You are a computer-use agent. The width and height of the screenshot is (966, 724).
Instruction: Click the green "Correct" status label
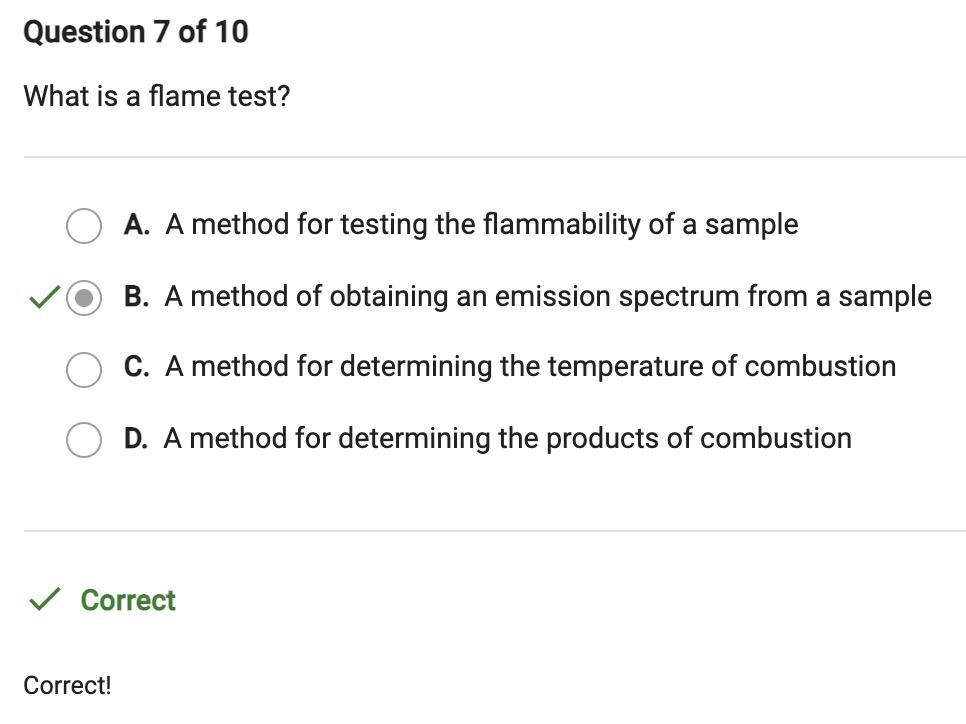[x=128, y=600]
